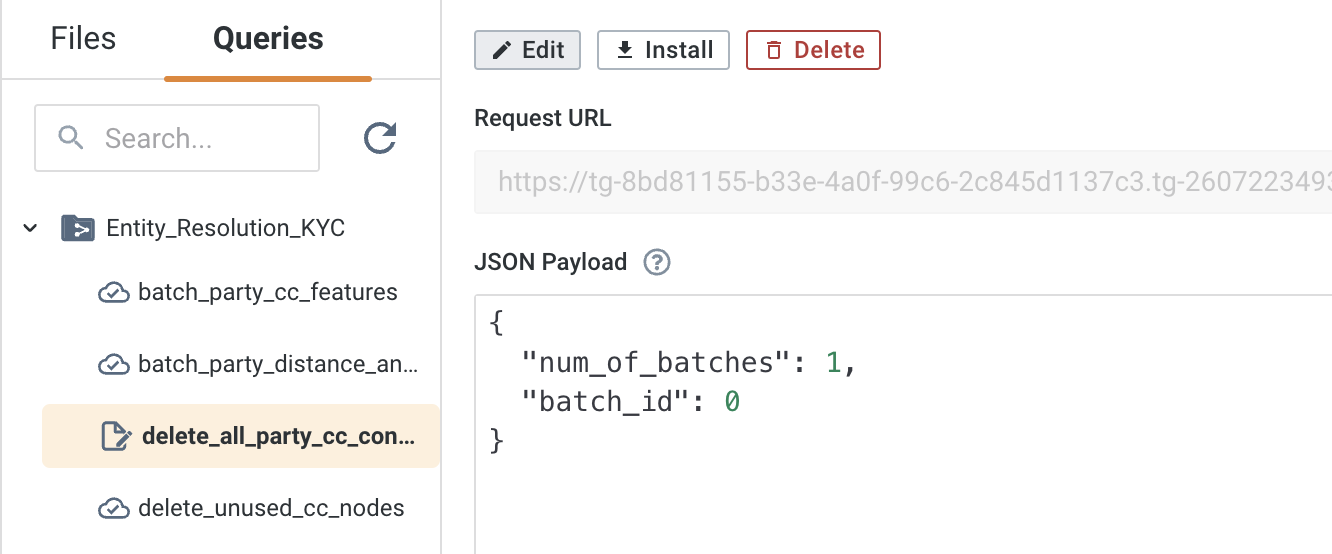Open the delete_unused_cc_nodes query
Viewport: 1332px width, 554px height.
[x=271, y=508]
